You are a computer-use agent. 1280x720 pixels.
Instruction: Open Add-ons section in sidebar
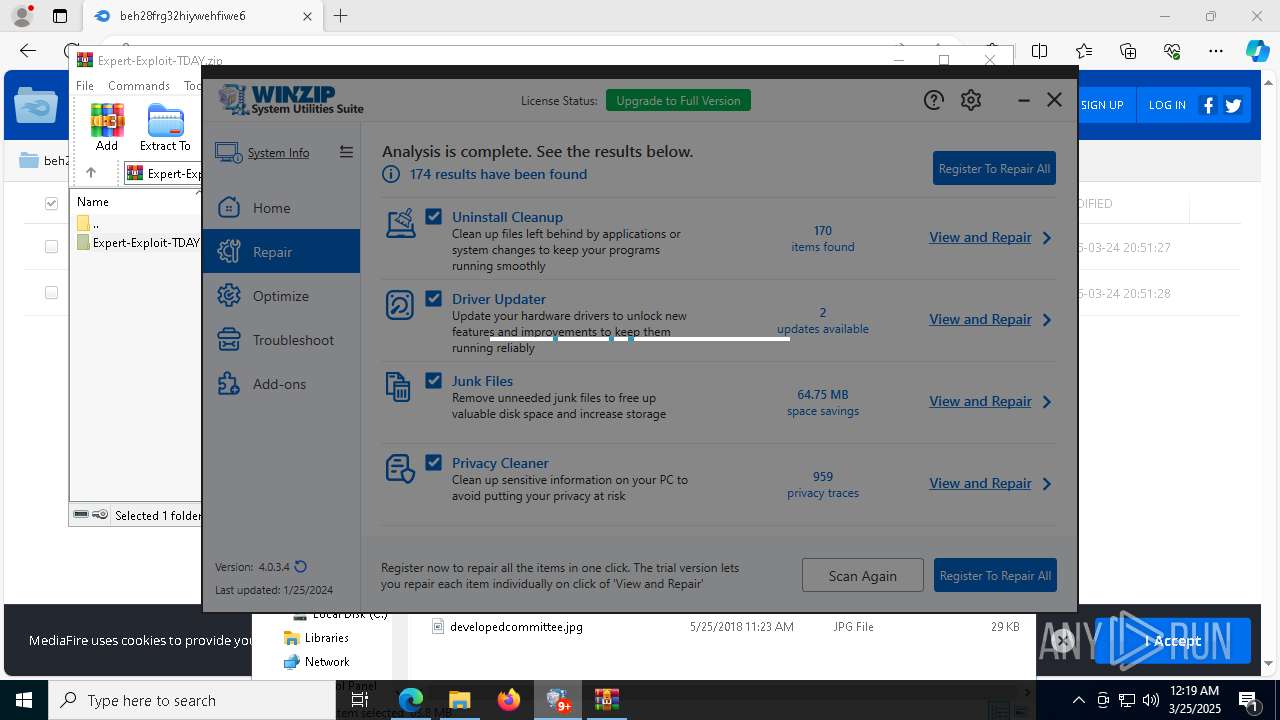pos(281,384)
